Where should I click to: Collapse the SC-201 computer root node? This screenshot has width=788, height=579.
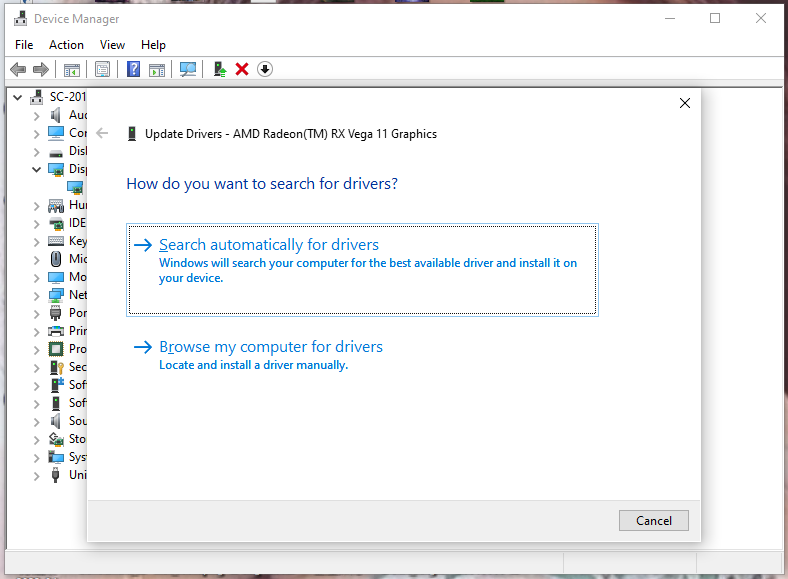[x=18, y=97]
